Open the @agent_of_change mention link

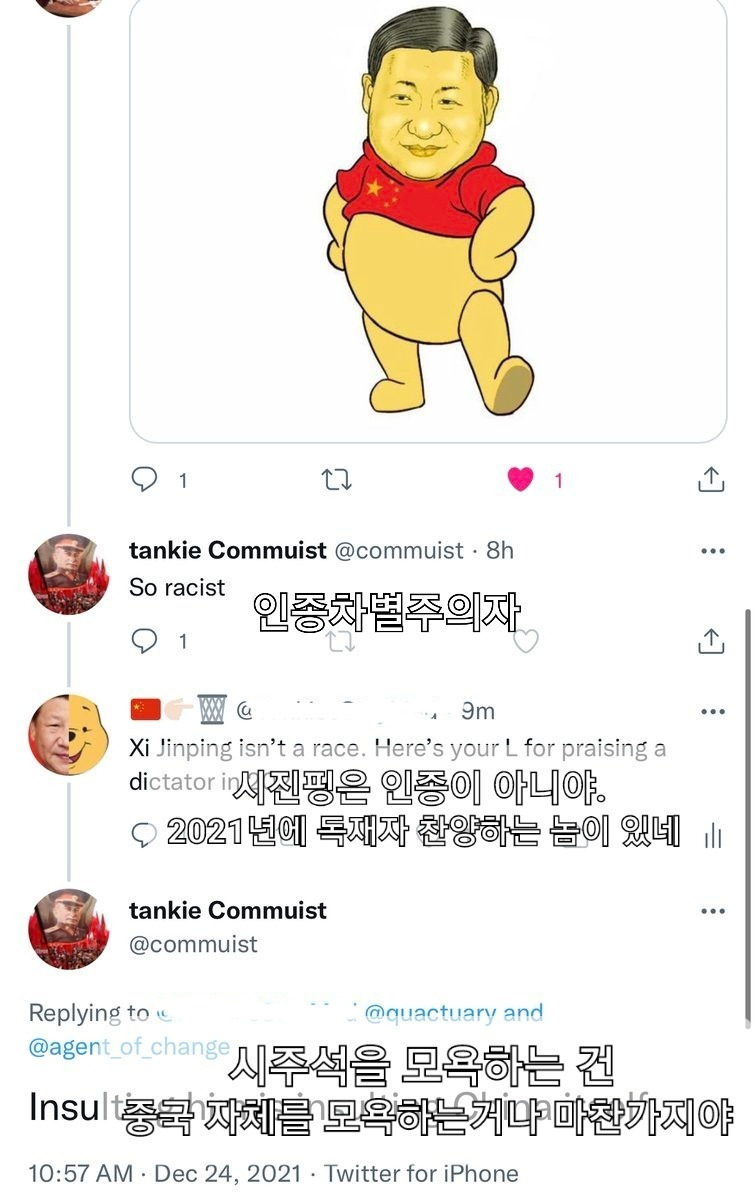[128, 1047]
